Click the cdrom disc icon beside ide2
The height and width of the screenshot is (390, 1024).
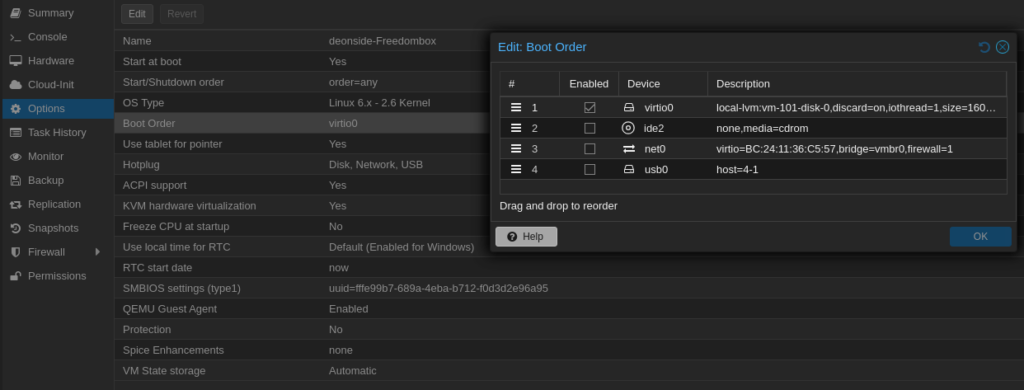coord(628,128)
